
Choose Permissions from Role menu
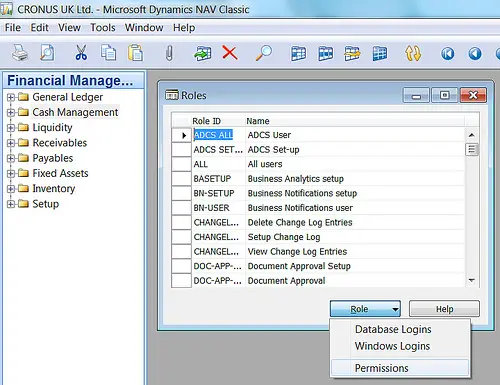tap(400, 368)
